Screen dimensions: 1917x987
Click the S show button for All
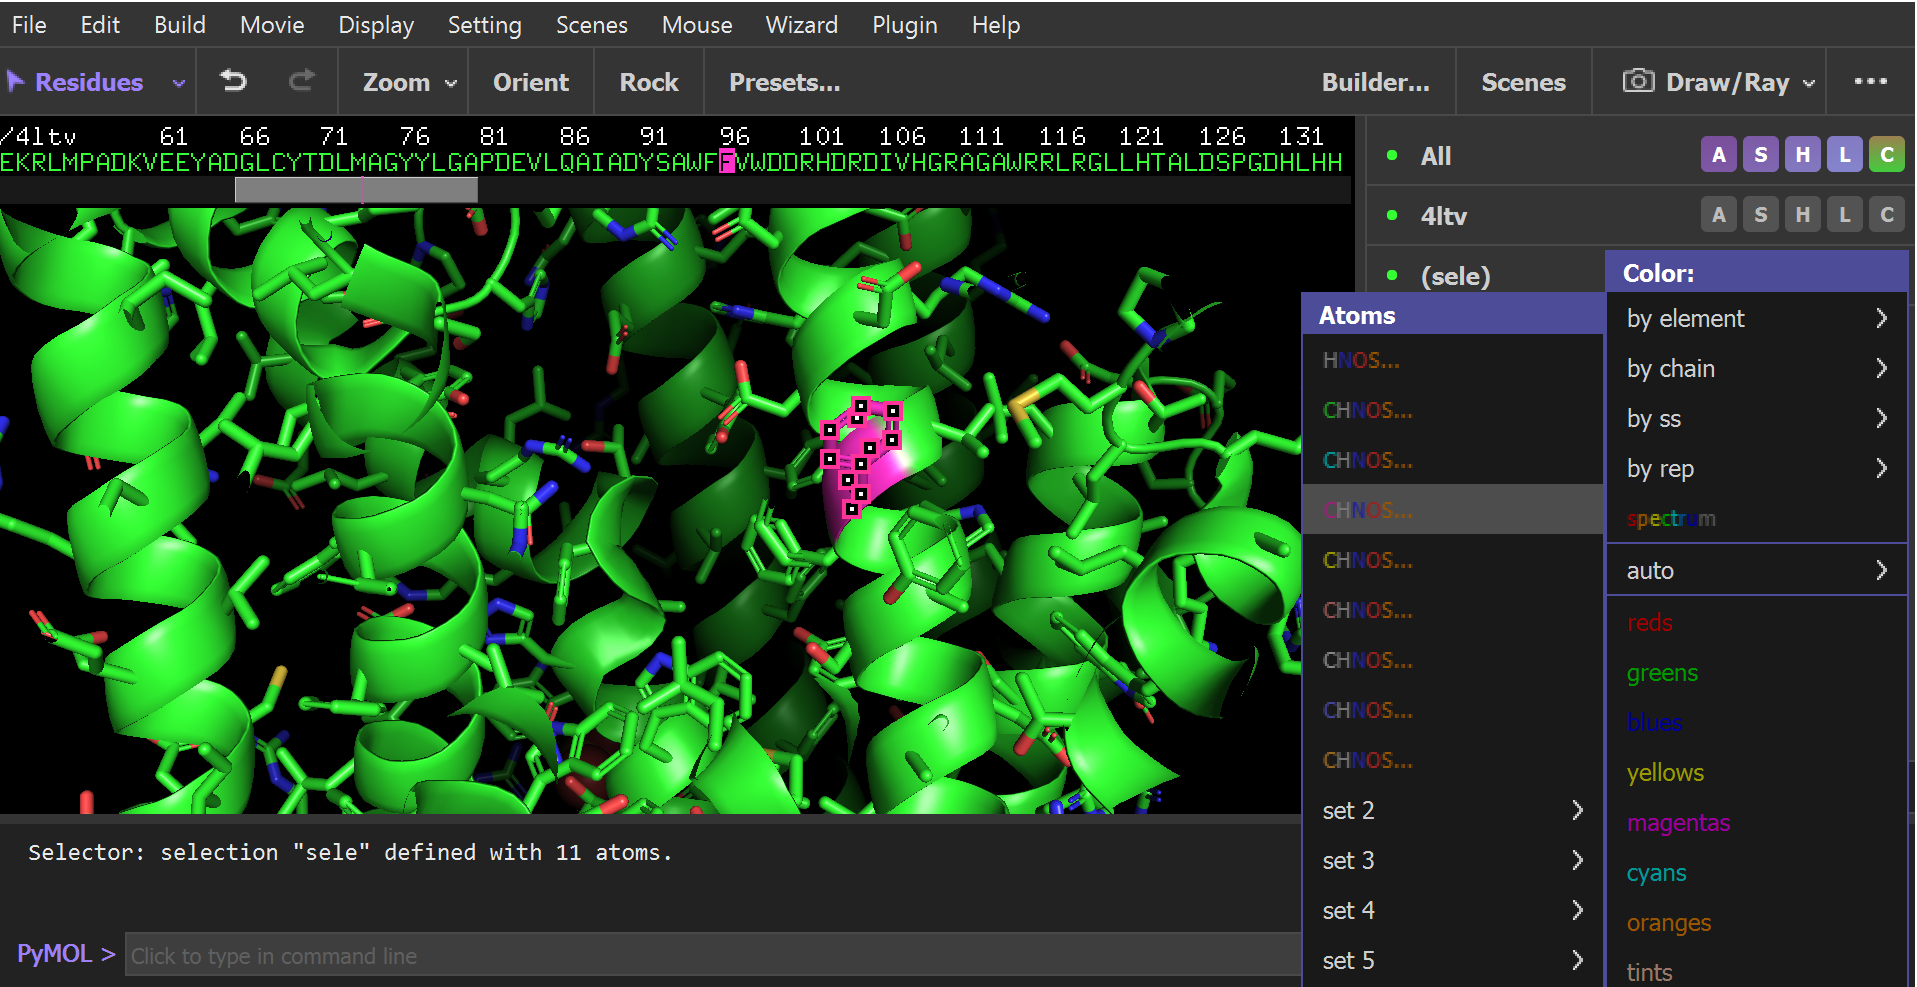click(1760, 155)
